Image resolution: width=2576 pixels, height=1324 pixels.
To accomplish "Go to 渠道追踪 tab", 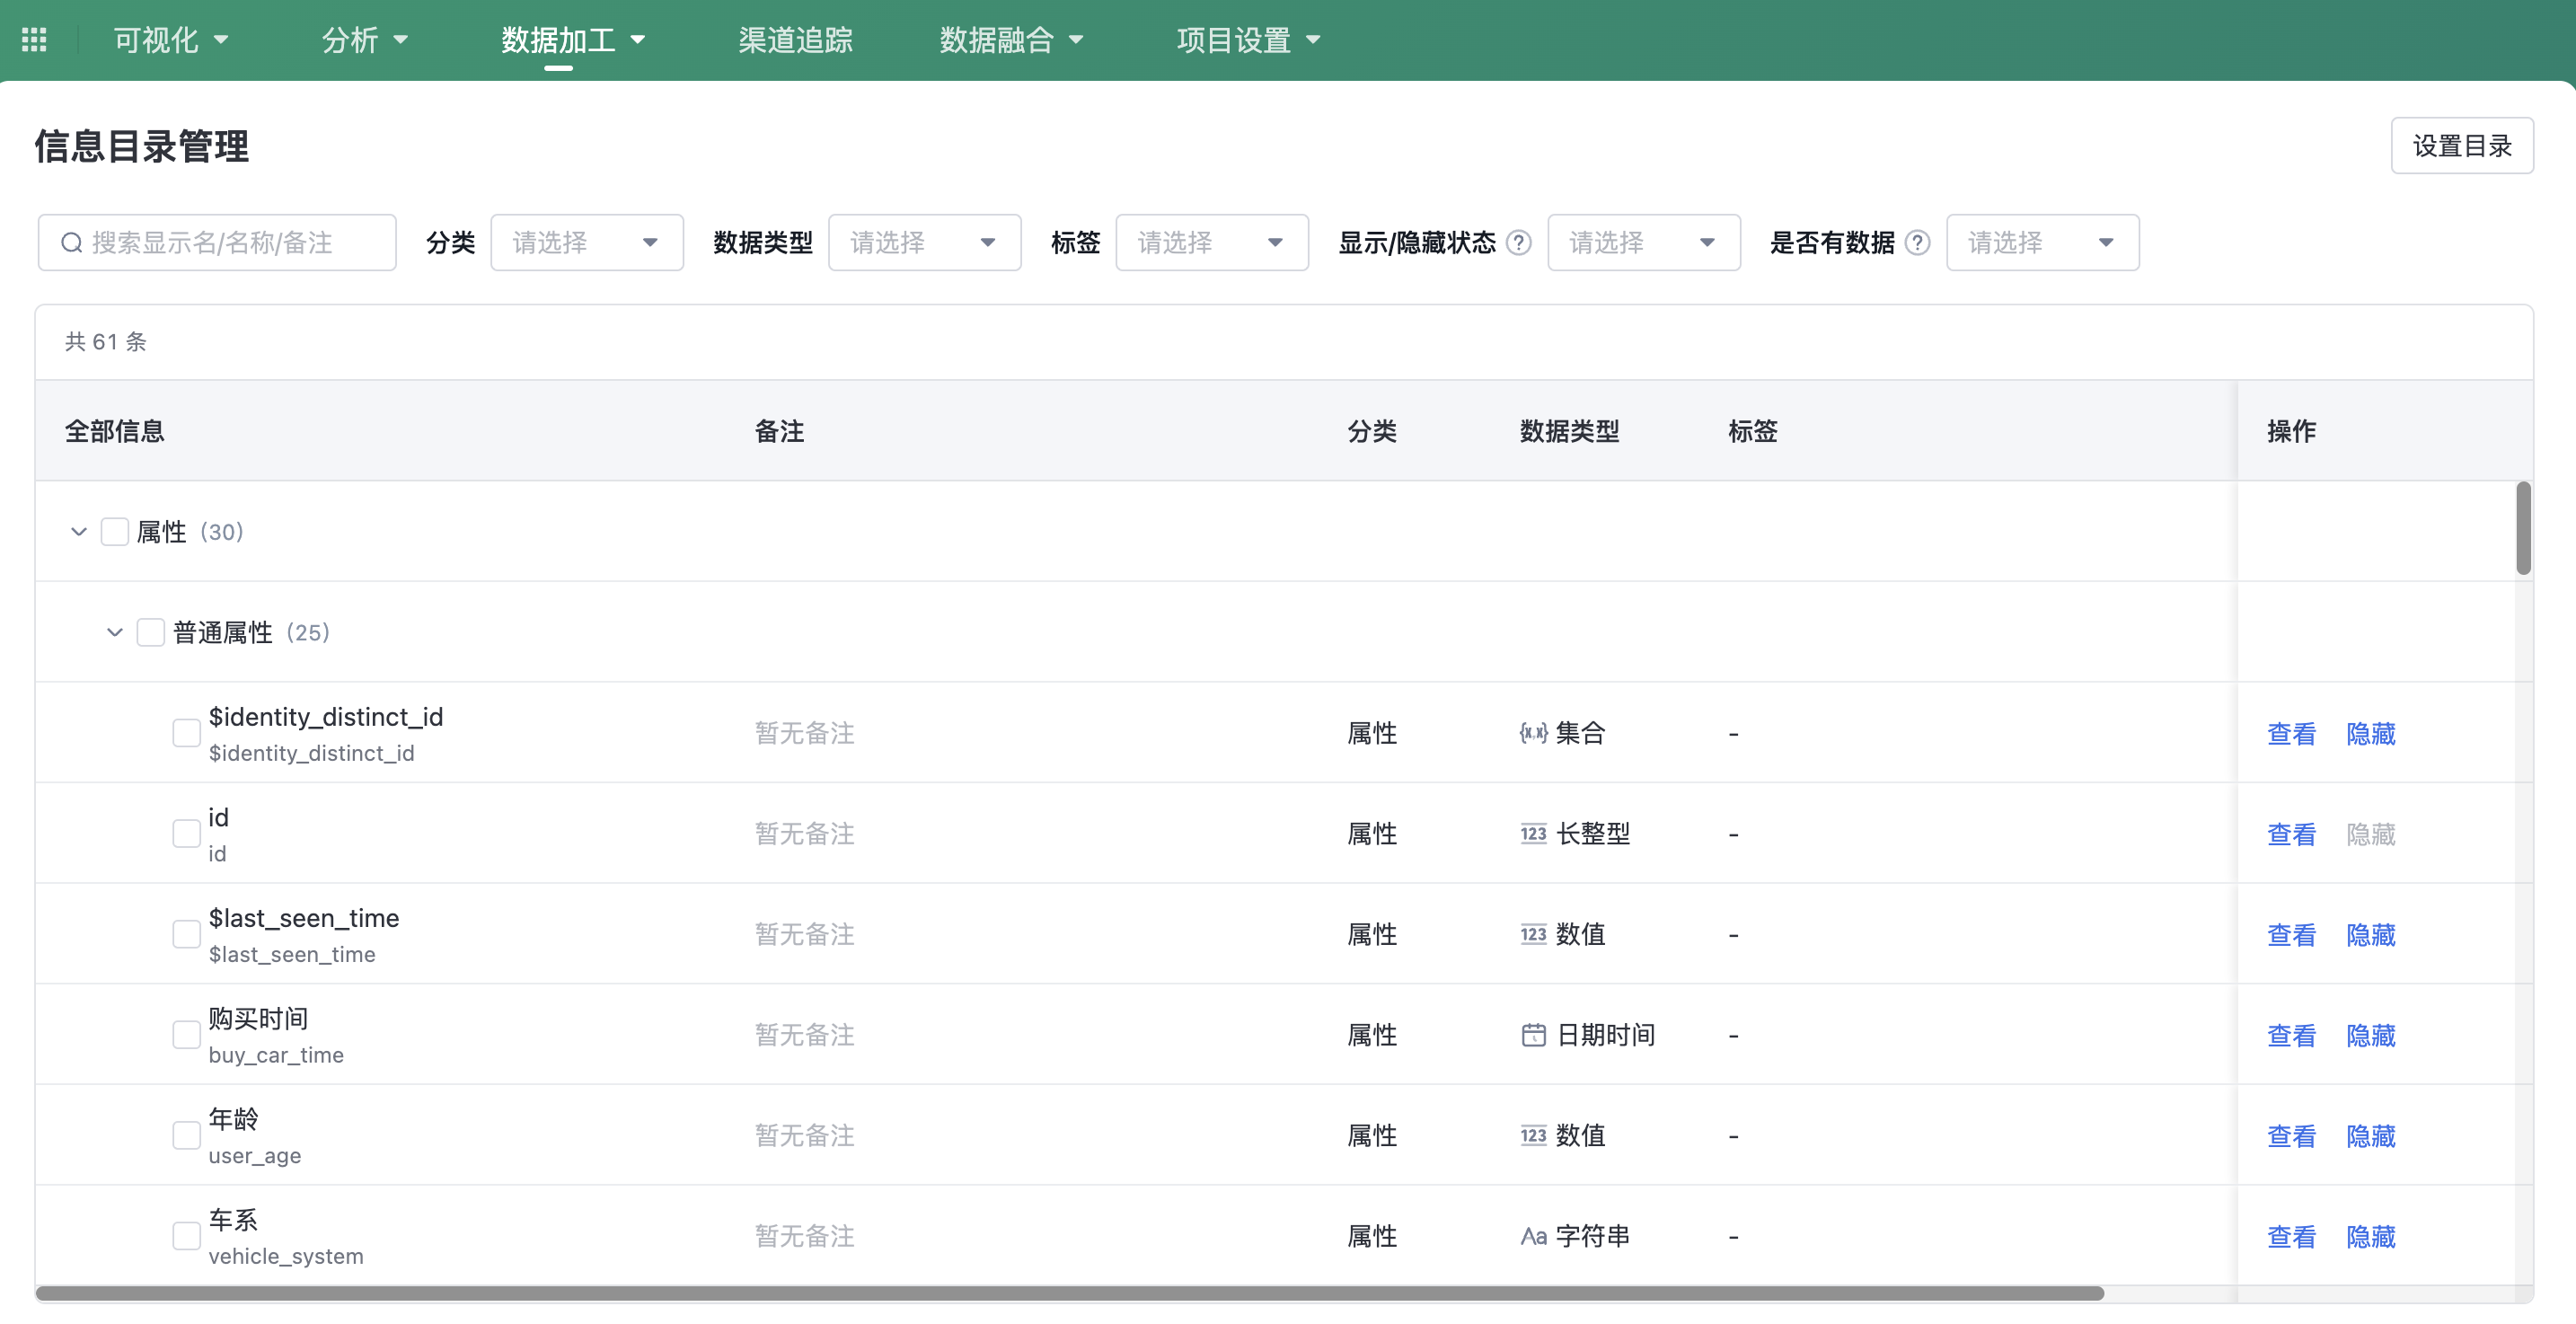I will point(795,40).
